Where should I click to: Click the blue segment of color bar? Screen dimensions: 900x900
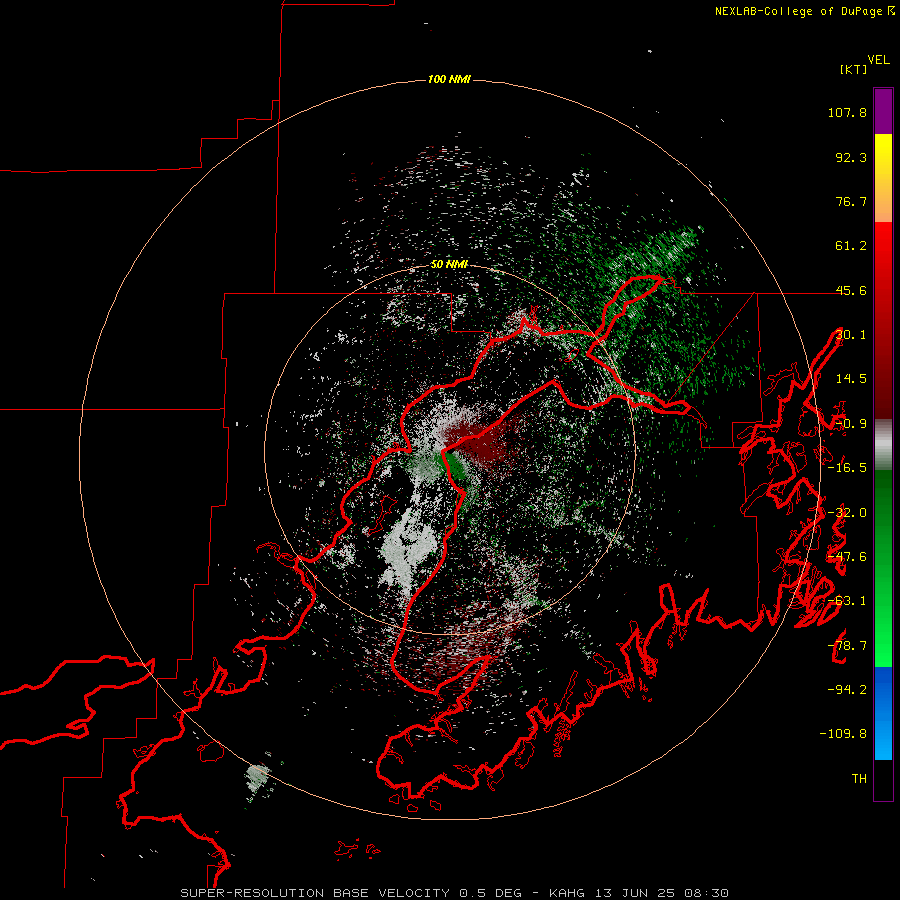point(883,713)
